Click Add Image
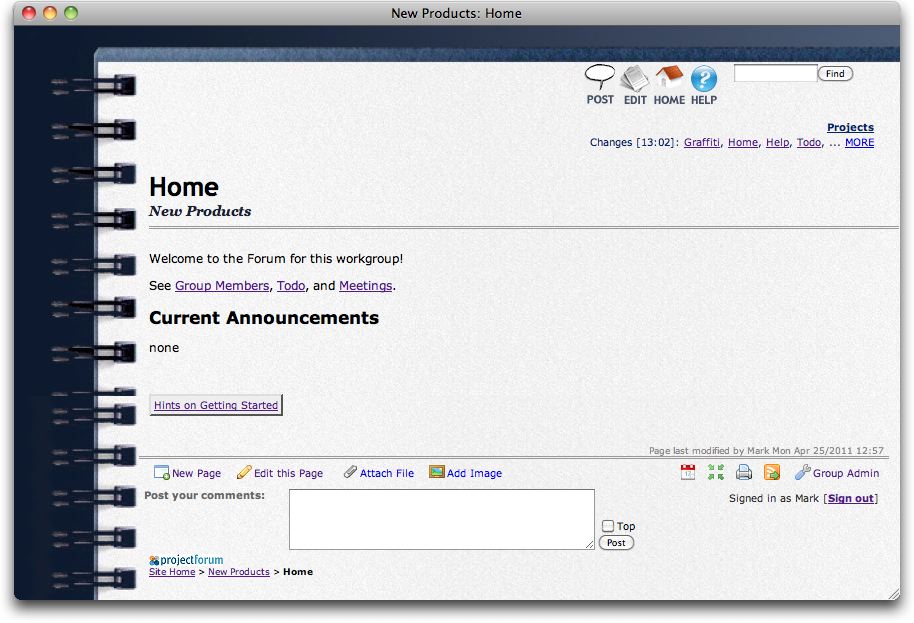Viewport: 914px width, 623px height. click(466, 473)
